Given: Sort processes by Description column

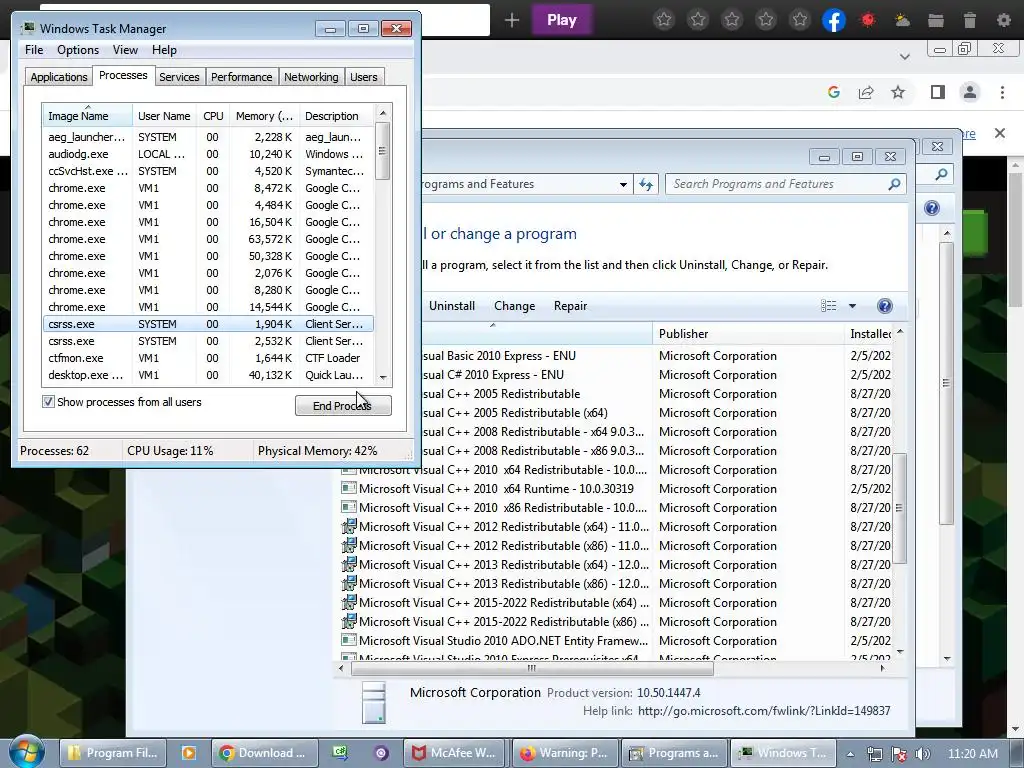Looking at the screenshot, I should coord(336,116).
